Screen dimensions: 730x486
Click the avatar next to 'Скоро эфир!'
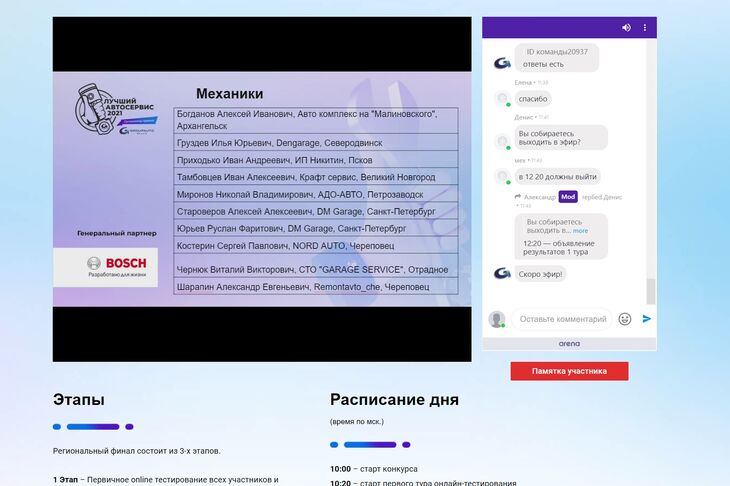[502, 274]
